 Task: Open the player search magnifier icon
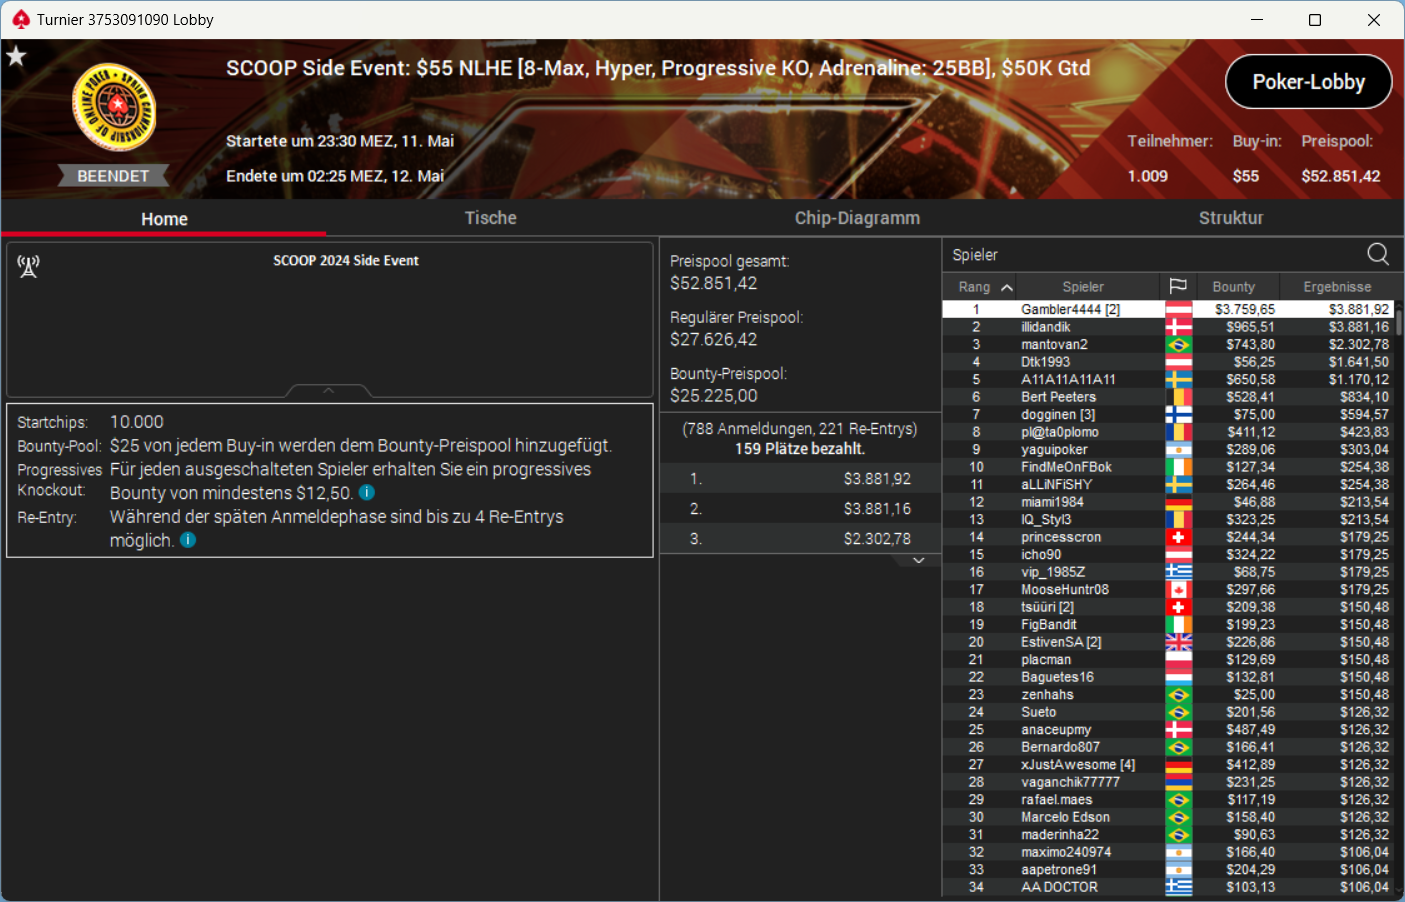(1378, 254)
